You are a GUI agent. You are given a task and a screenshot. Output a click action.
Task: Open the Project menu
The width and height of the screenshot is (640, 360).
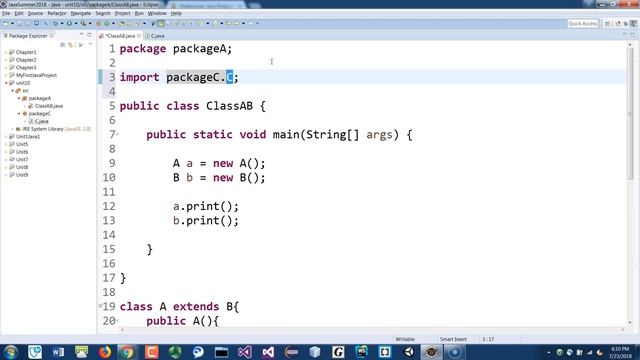(122, 13)
